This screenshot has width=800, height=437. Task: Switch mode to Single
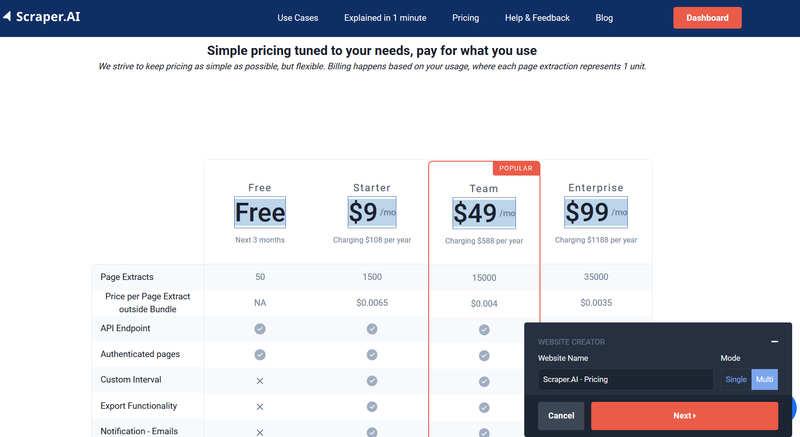click(x=736, y=379)
